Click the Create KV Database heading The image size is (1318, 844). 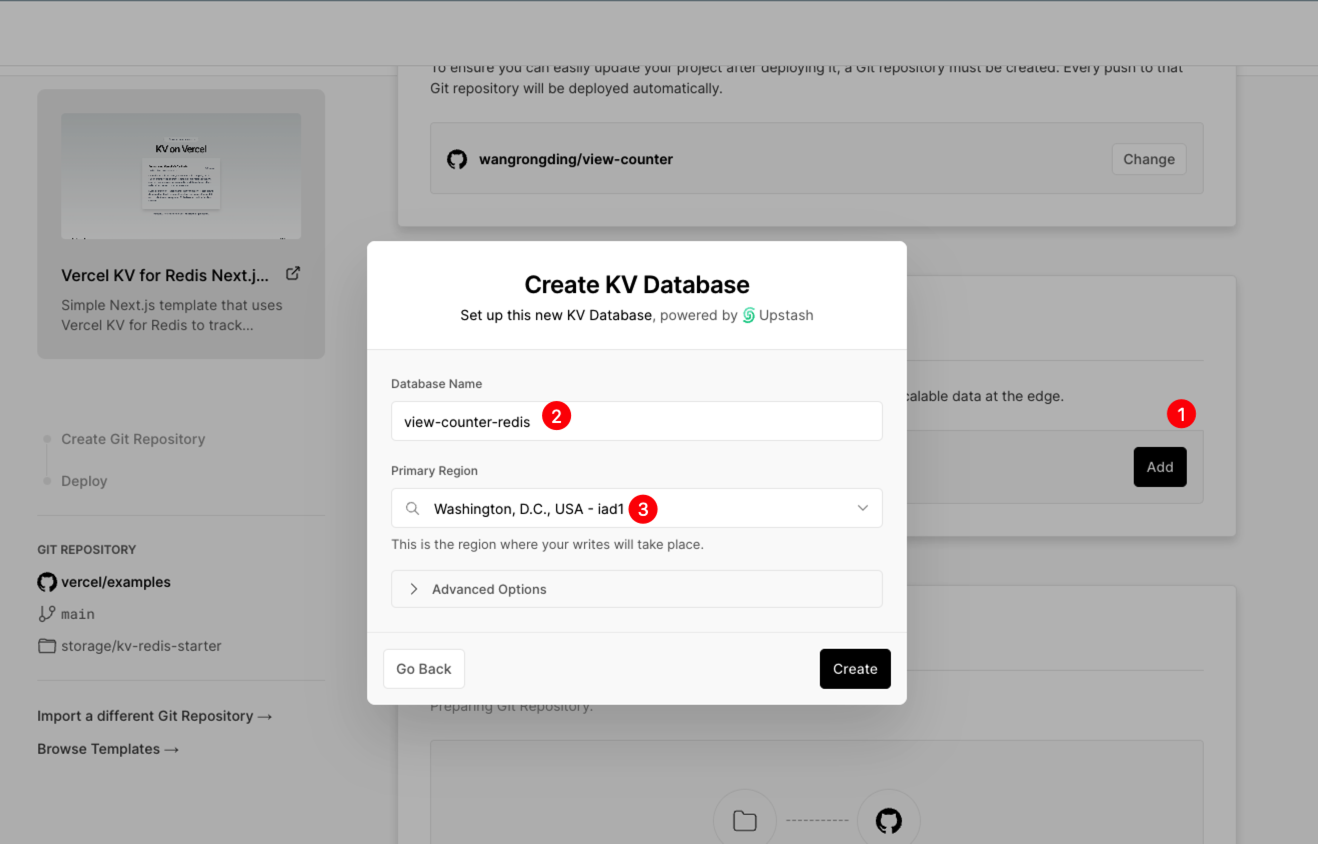tap(637, 285)
